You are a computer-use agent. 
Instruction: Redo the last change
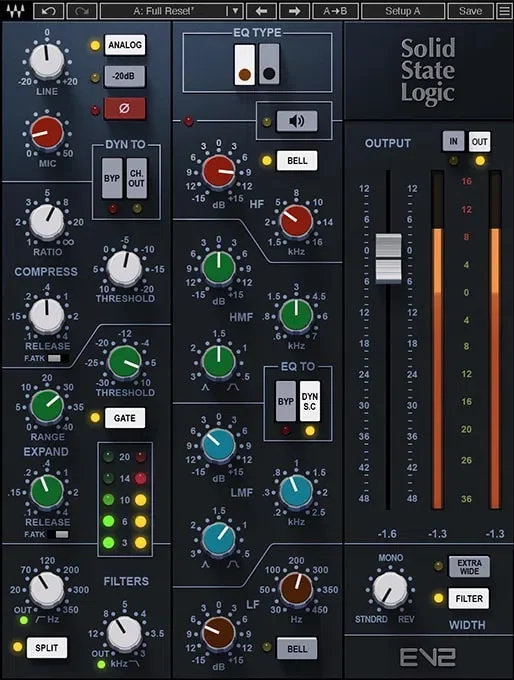[x=81, y=11]
